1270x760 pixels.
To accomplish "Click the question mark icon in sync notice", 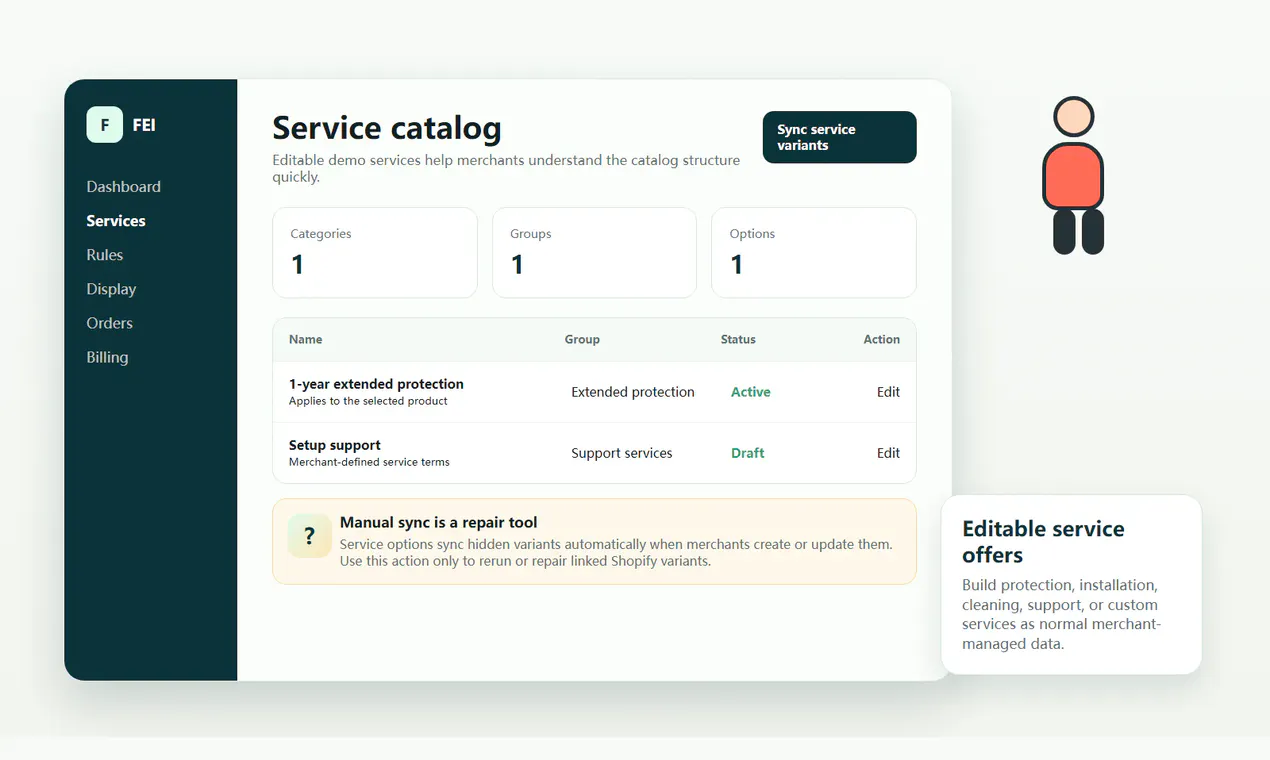I will pos(310,536).
